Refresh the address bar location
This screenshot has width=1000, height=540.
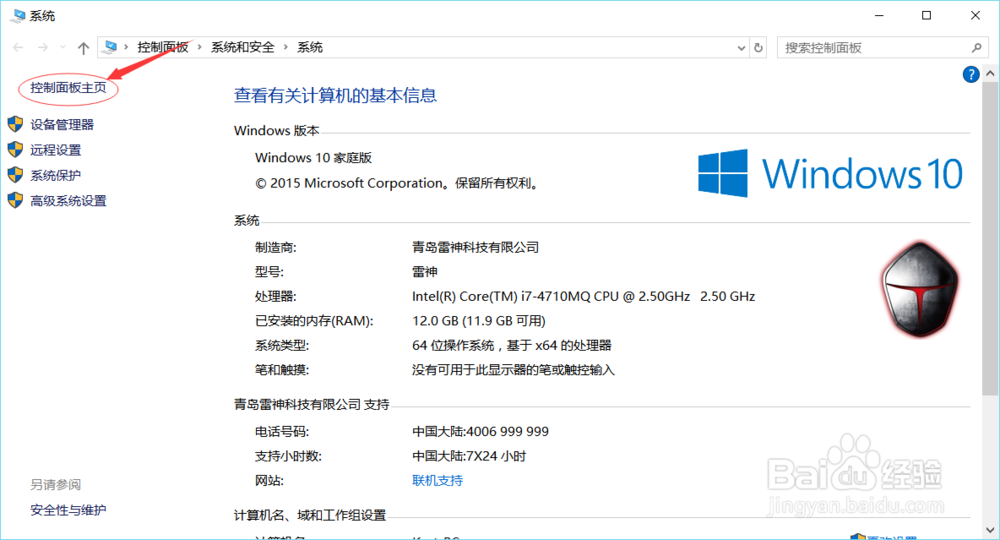(x=758, y=48)
